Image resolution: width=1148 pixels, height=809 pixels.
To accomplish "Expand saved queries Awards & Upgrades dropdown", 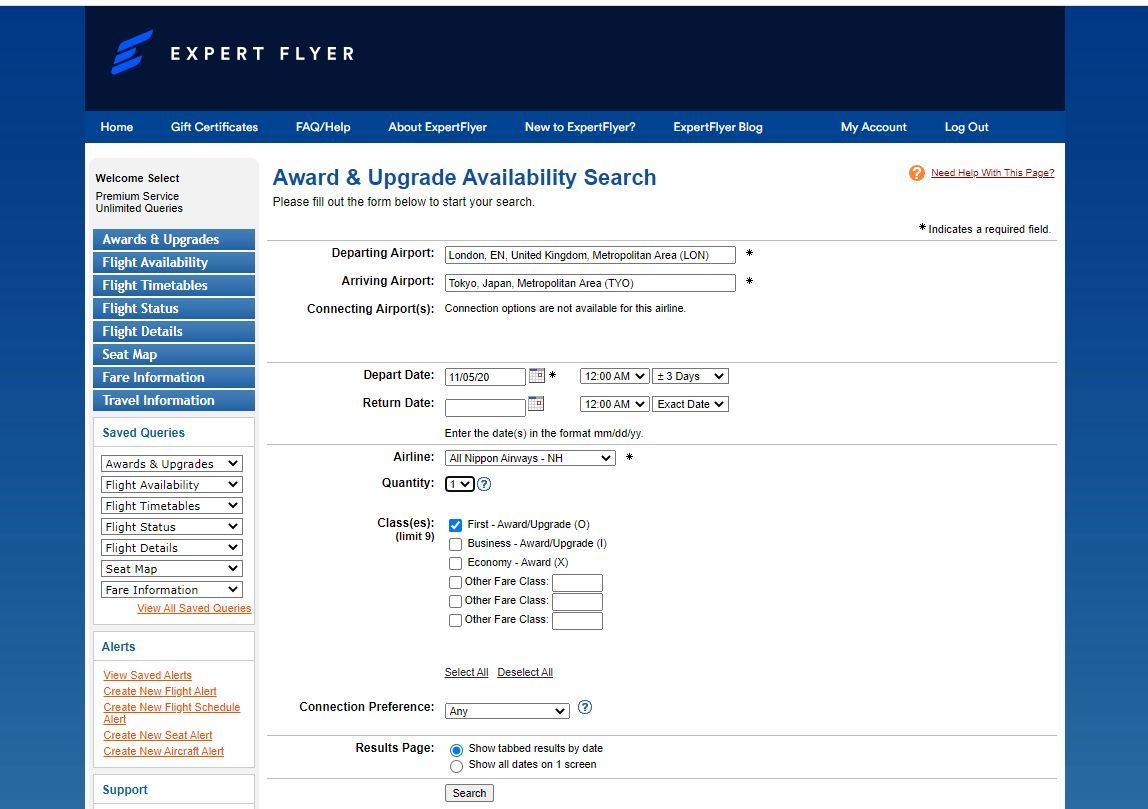I will tap(171, 463).
